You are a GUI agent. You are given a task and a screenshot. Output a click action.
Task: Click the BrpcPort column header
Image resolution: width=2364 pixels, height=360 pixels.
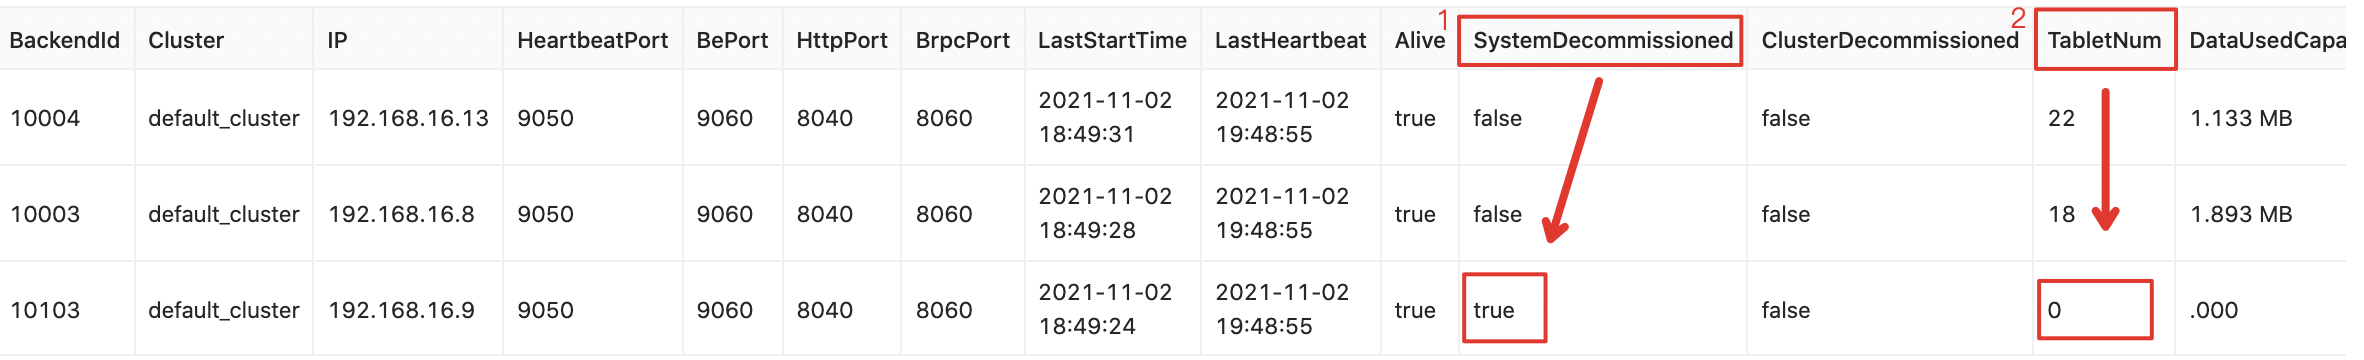pos(962,40)
